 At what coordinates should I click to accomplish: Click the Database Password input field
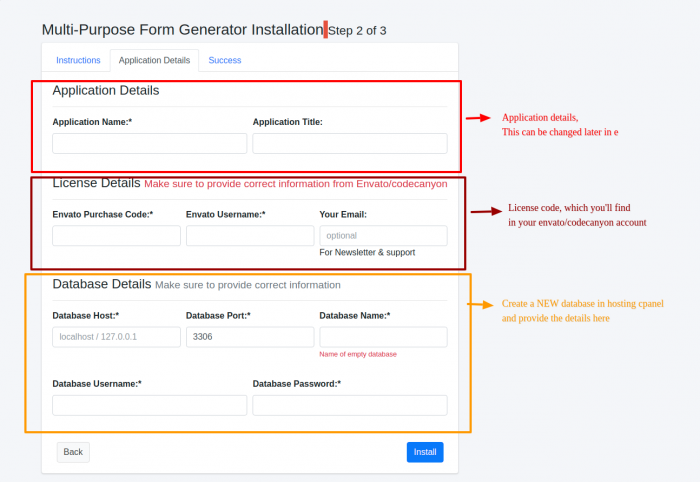(349, 405)
